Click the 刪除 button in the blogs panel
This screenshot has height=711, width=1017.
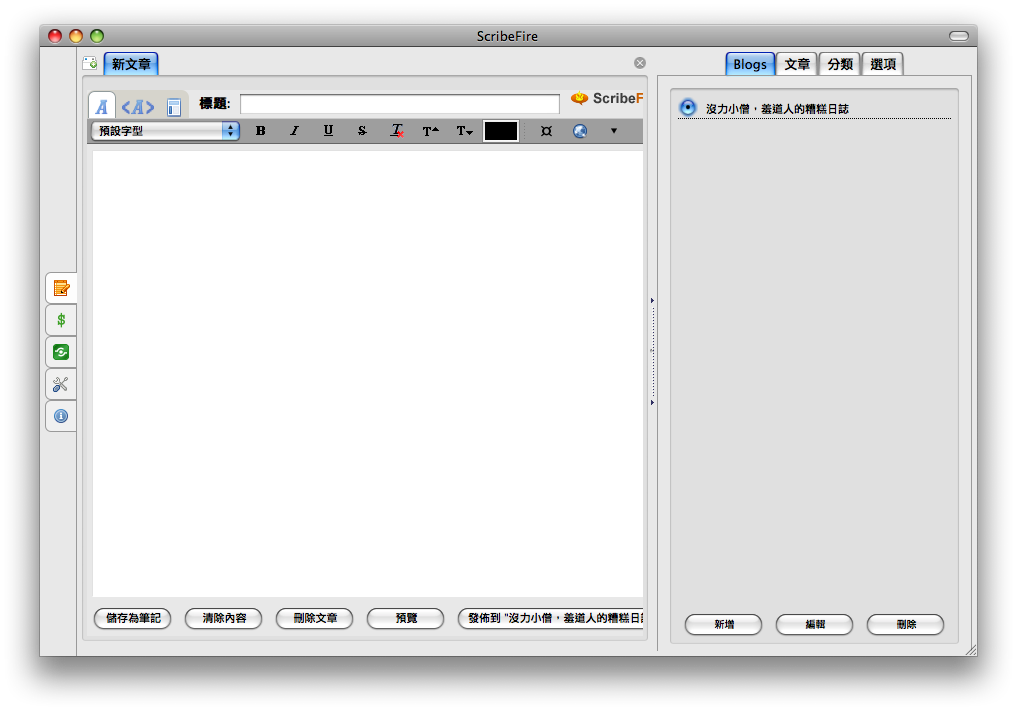tap(905, 625)
